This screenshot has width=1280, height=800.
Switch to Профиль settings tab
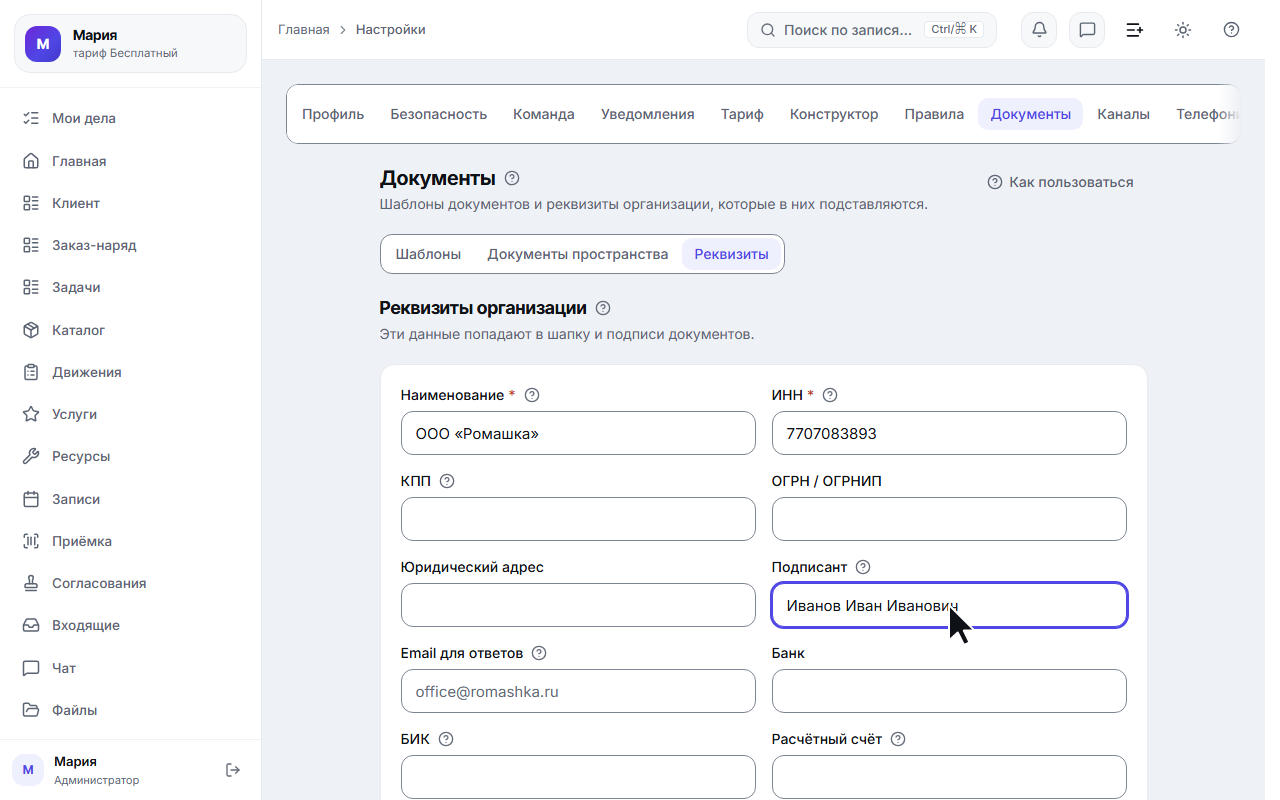pyautogui.click(x=333, y=114)
